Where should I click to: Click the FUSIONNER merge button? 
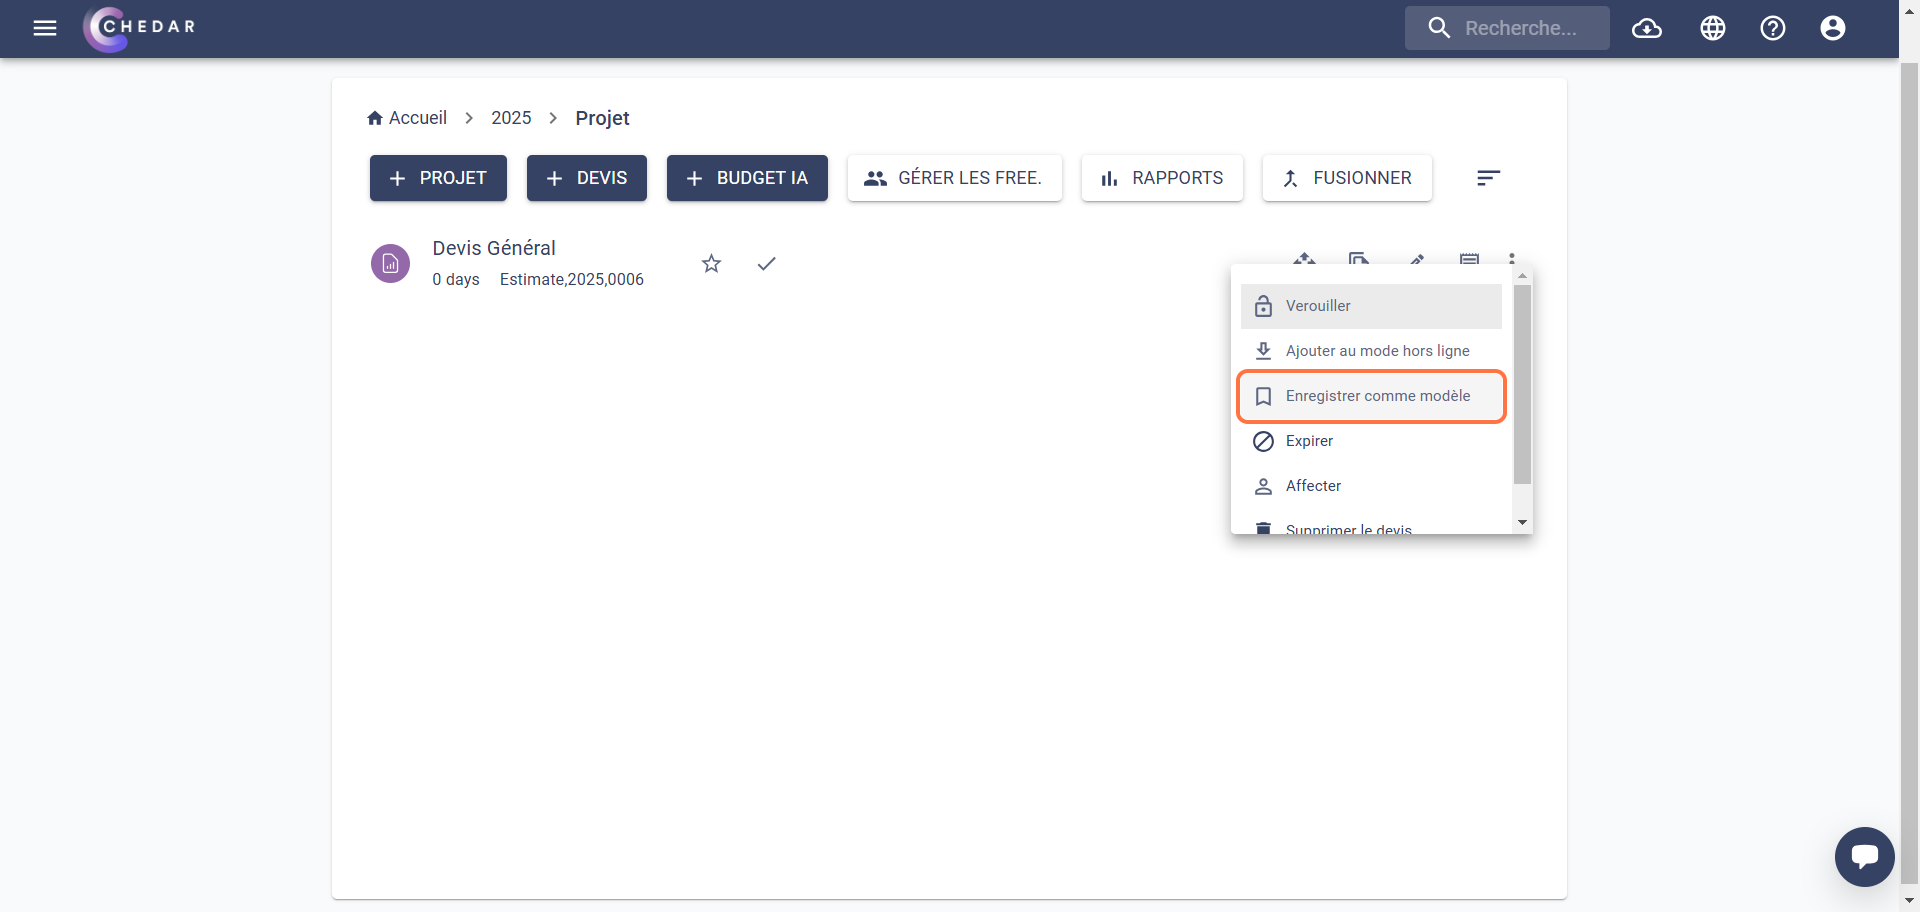coord(1347,178)
